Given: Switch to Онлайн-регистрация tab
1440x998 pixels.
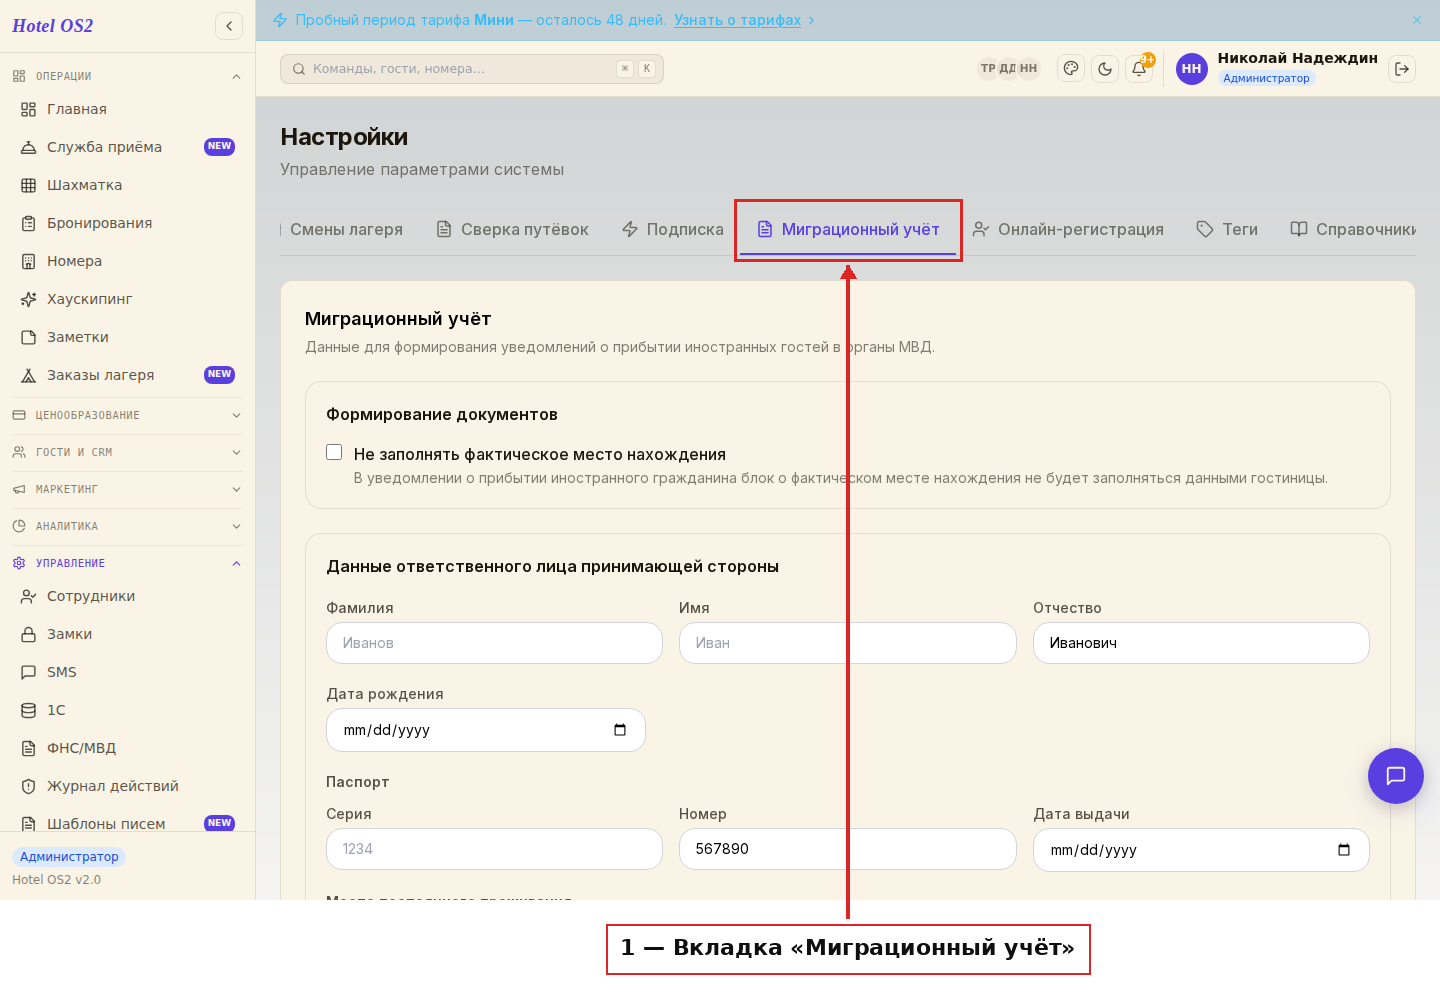Looking at the screenshot, I should (x=1068, y=229).
